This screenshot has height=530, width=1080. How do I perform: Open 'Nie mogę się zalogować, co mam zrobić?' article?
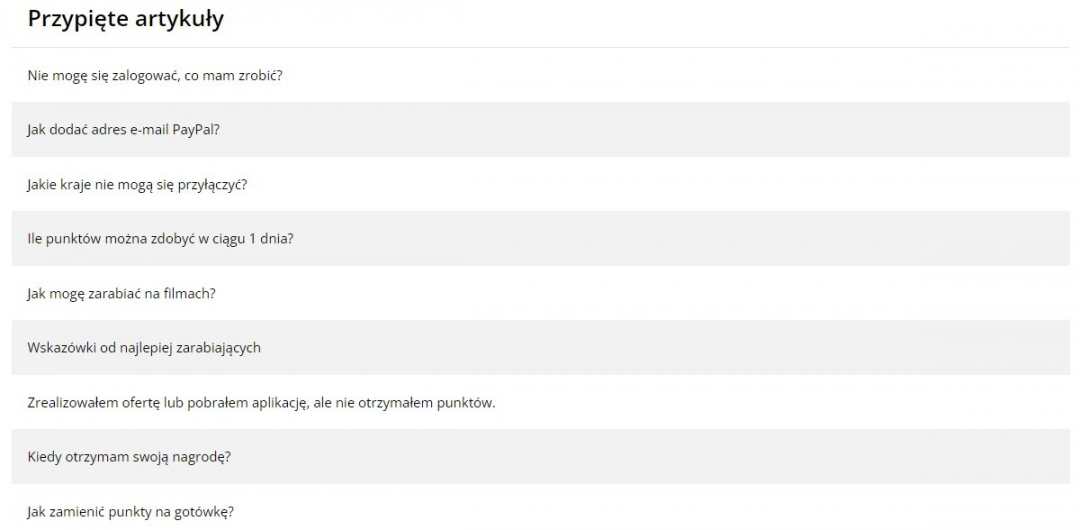(x=155, y=75)
